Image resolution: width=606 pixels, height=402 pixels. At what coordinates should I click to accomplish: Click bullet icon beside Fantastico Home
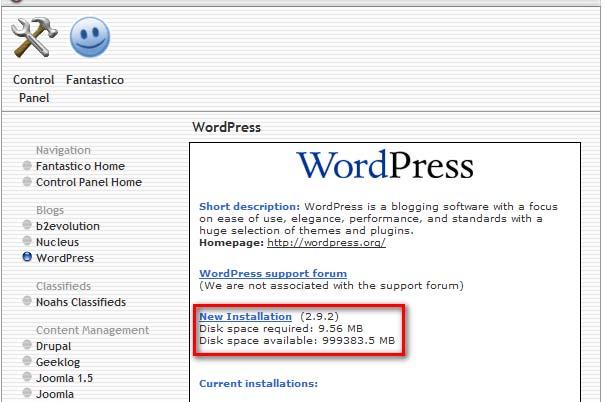27,166
